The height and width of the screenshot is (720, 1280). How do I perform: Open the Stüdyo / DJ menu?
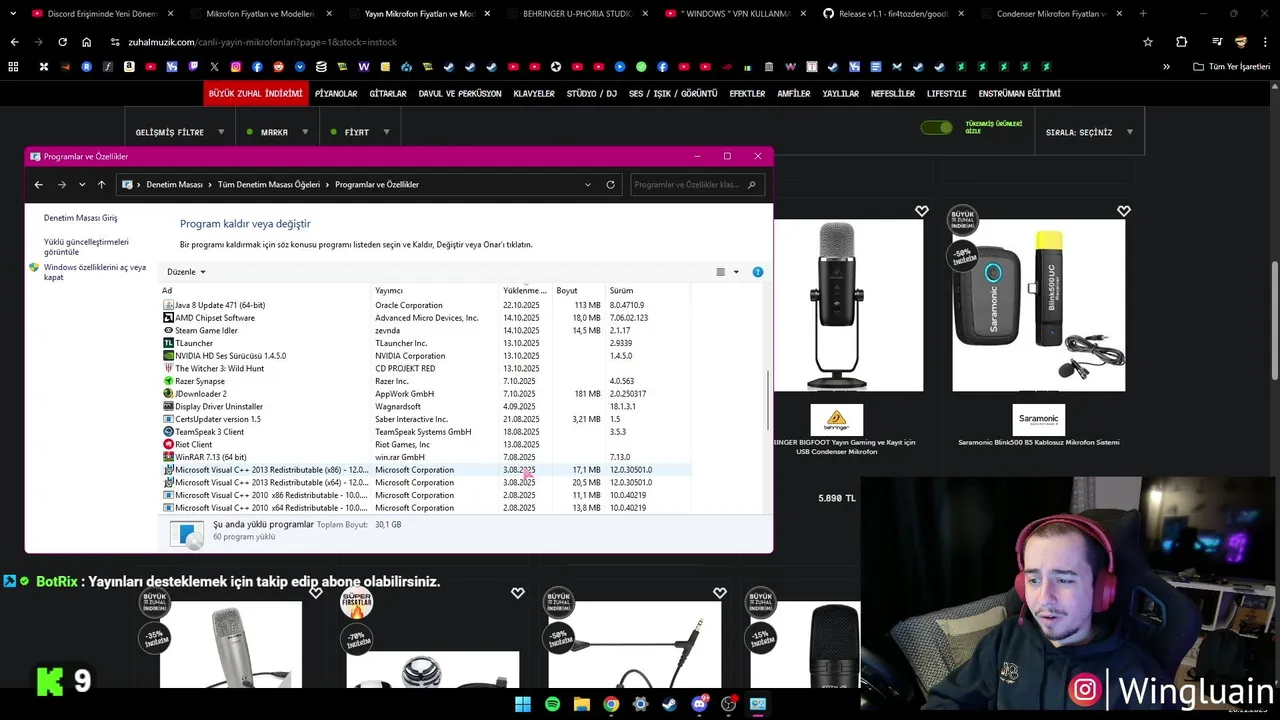click(x=592, y=94)
